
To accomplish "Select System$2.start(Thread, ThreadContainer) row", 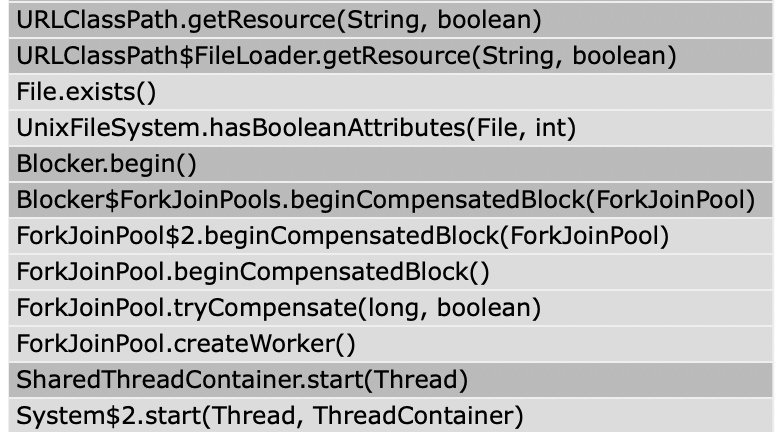I will coord(390,415).
